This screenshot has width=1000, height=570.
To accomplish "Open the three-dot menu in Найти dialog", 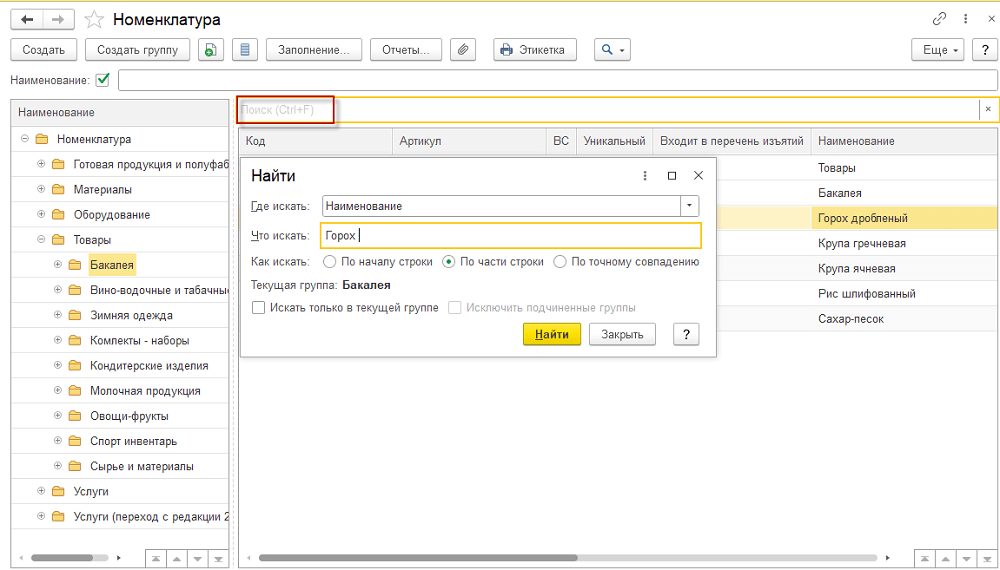I will (645, 175).
